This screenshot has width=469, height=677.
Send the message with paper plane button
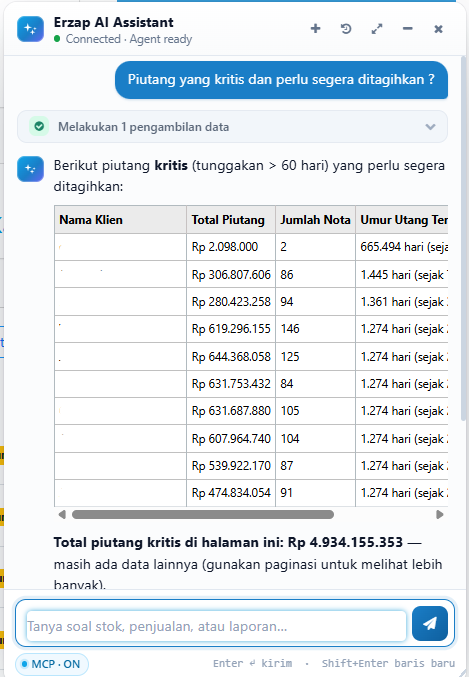430,623
